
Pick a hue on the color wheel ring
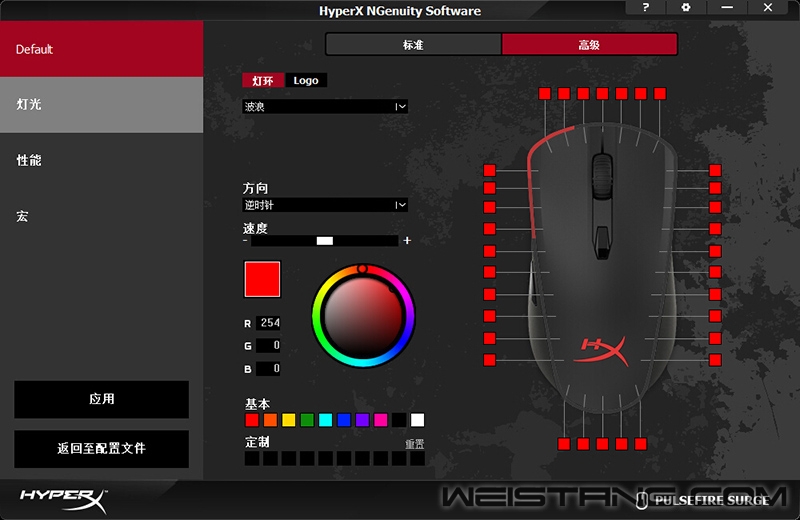[x=318, y=316]
